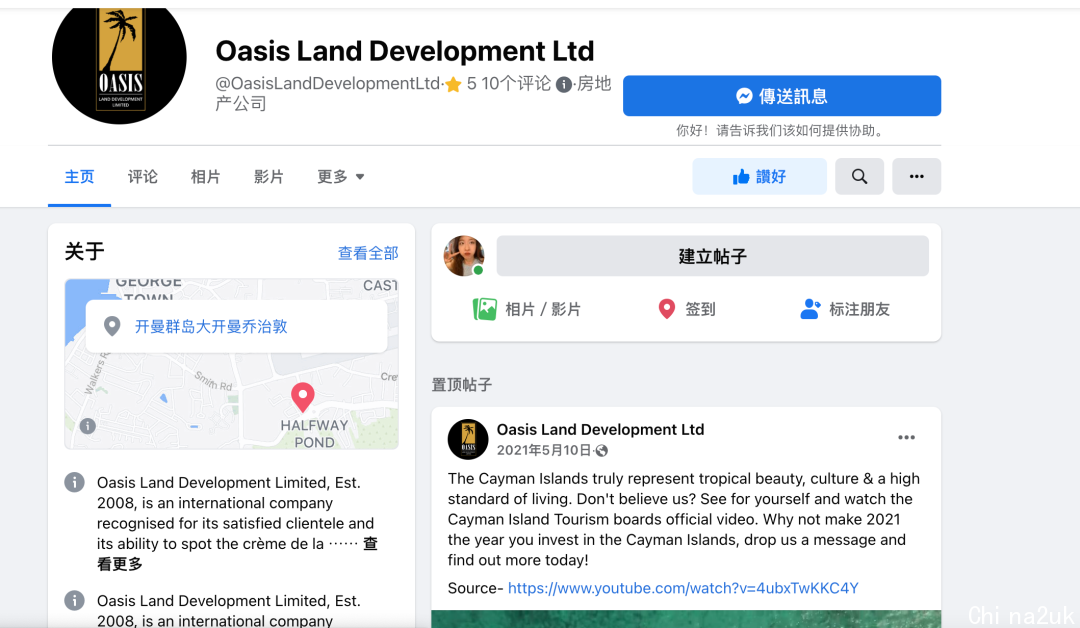Click the second description info icon

(74, 600)
